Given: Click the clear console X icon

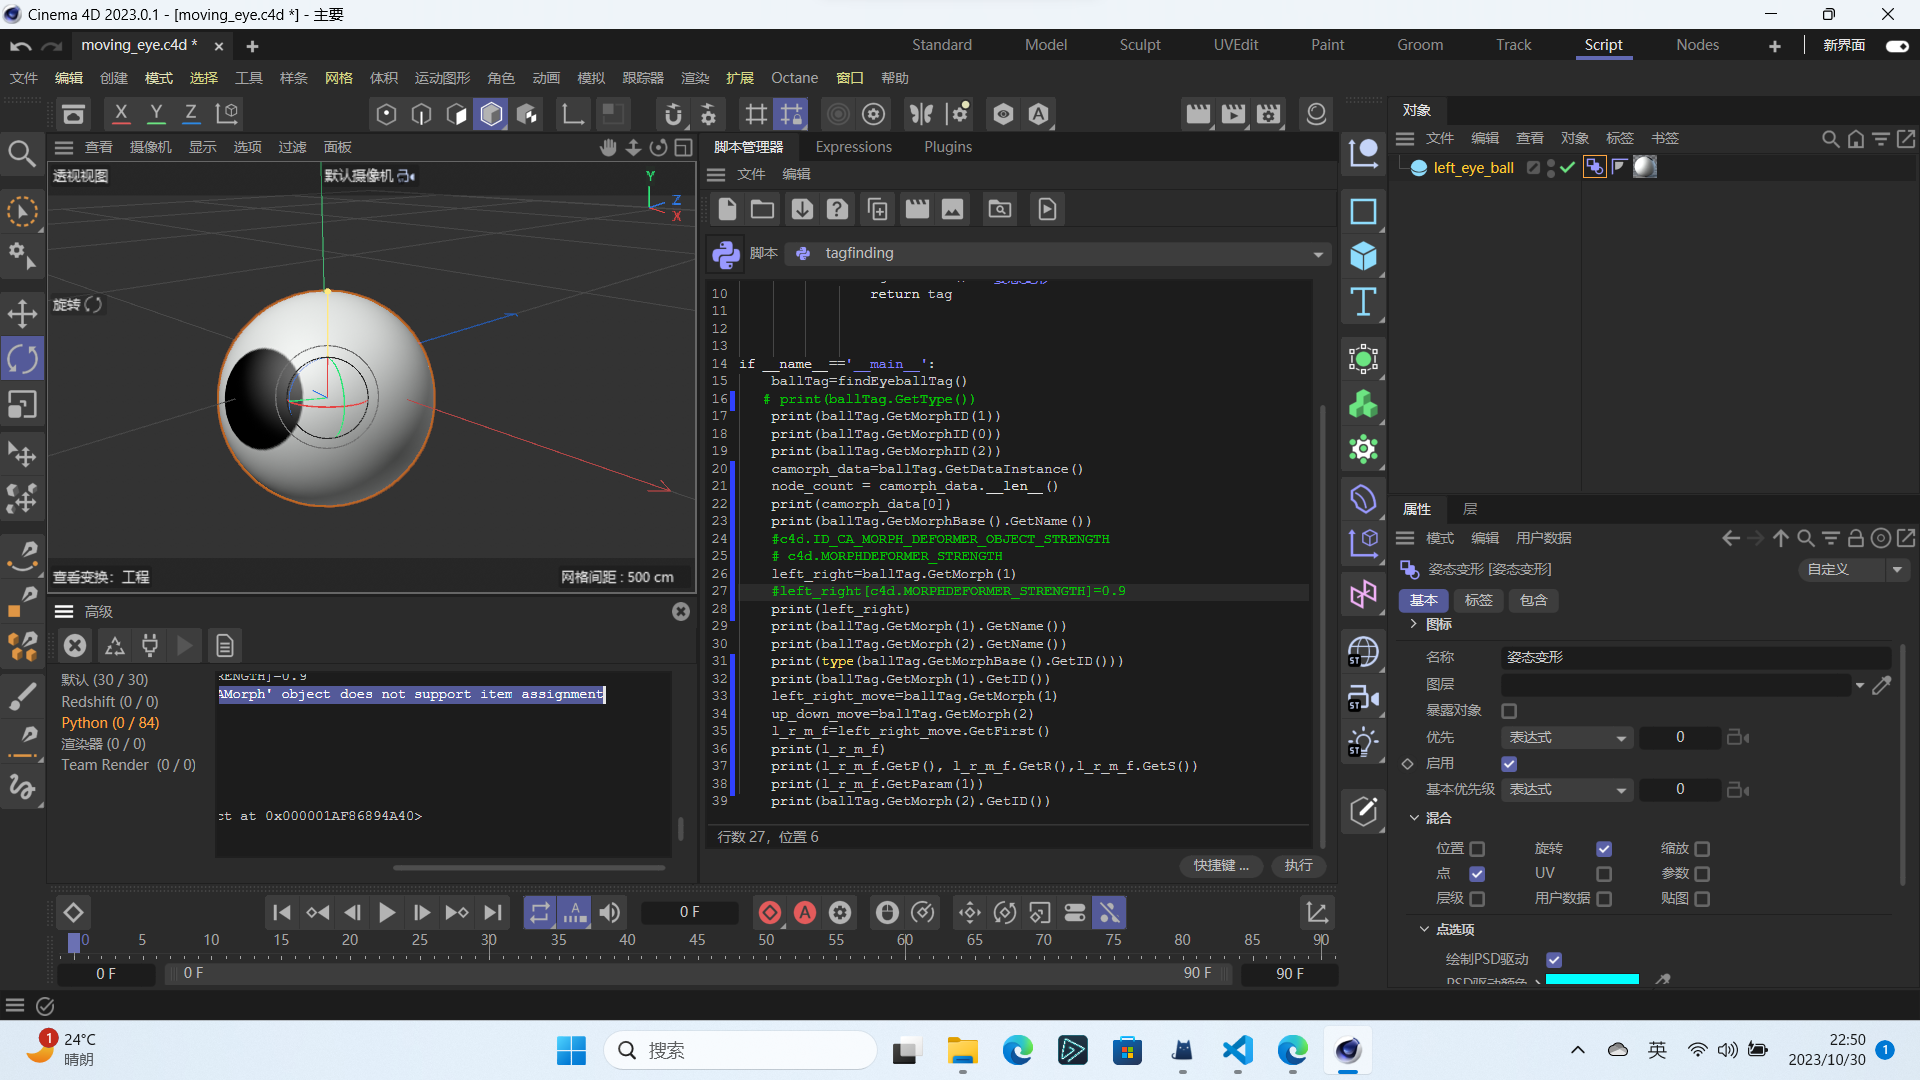Looking at the screenshot, I should tap(75, 646).
